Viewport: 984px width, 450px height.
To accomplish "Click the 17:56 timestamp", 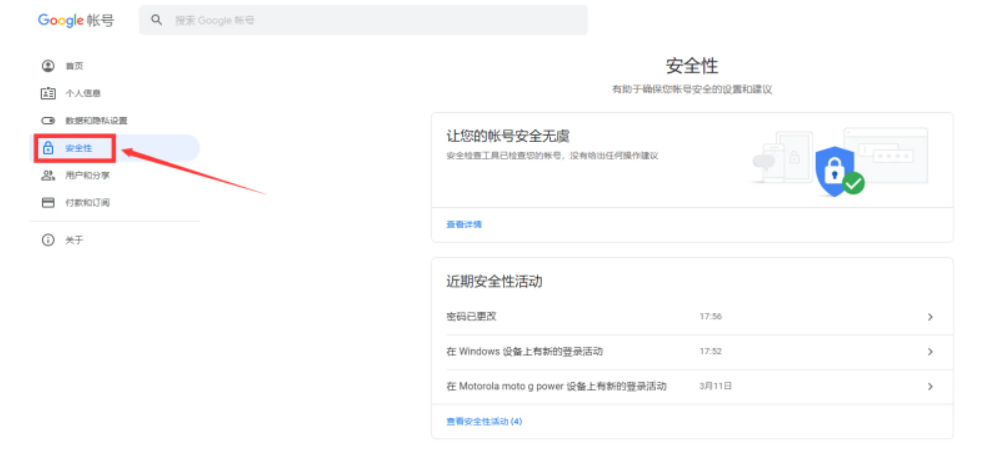I will tap(710, 317).
